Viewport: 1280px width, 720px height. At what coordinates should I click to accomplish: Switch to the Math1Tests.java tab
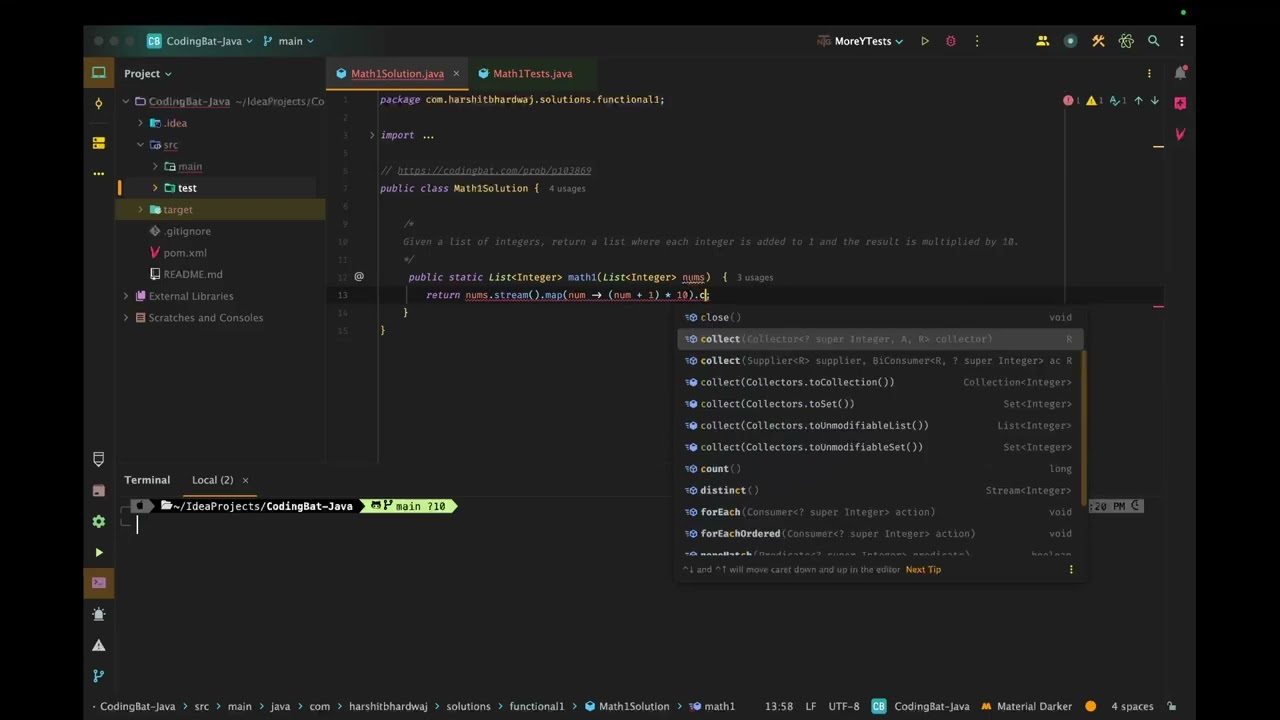coord(532,73)
